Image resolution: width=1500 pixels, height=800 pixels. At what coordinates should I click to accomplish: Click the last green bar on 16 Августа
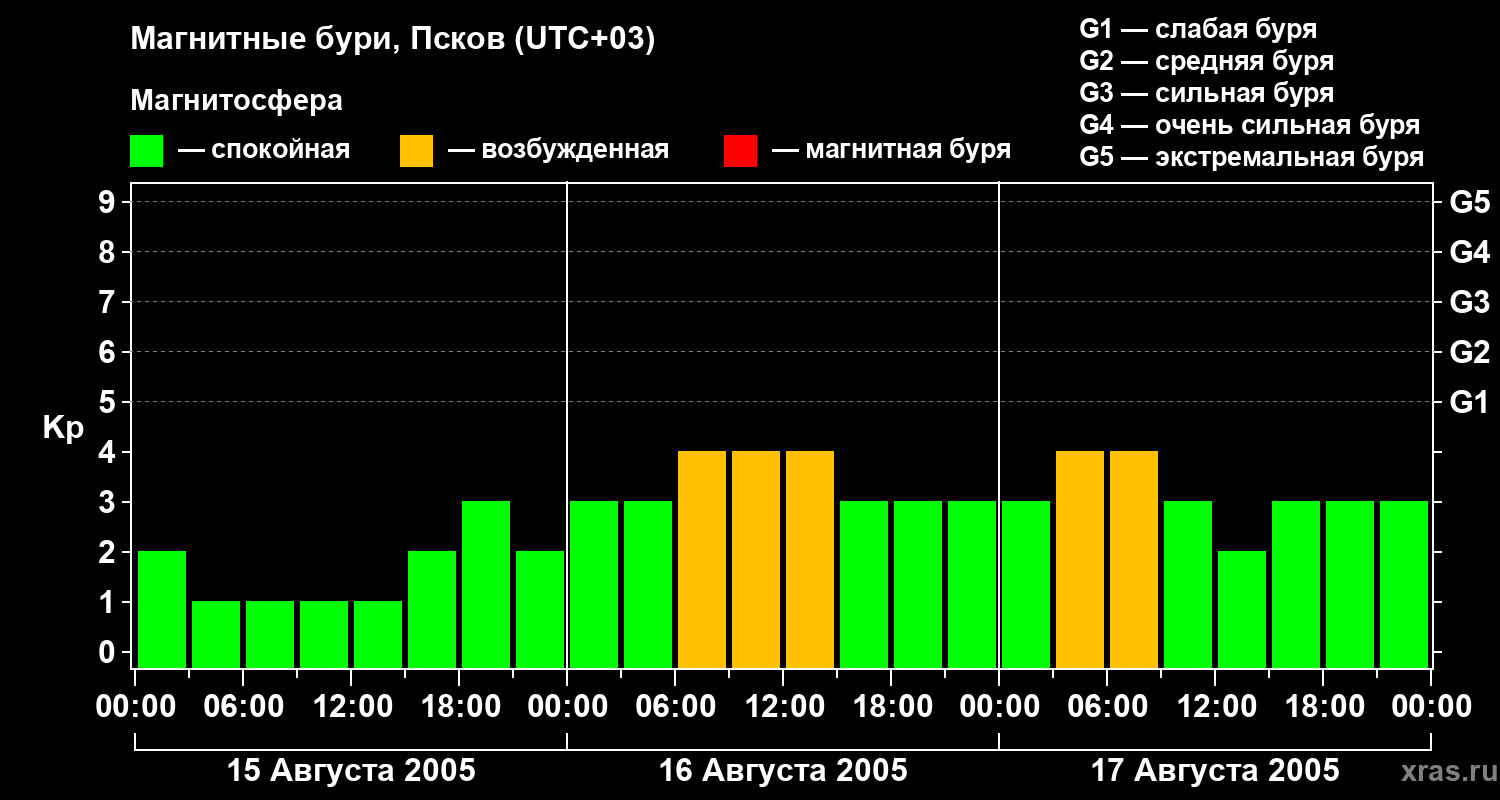[x=972, y=584]
